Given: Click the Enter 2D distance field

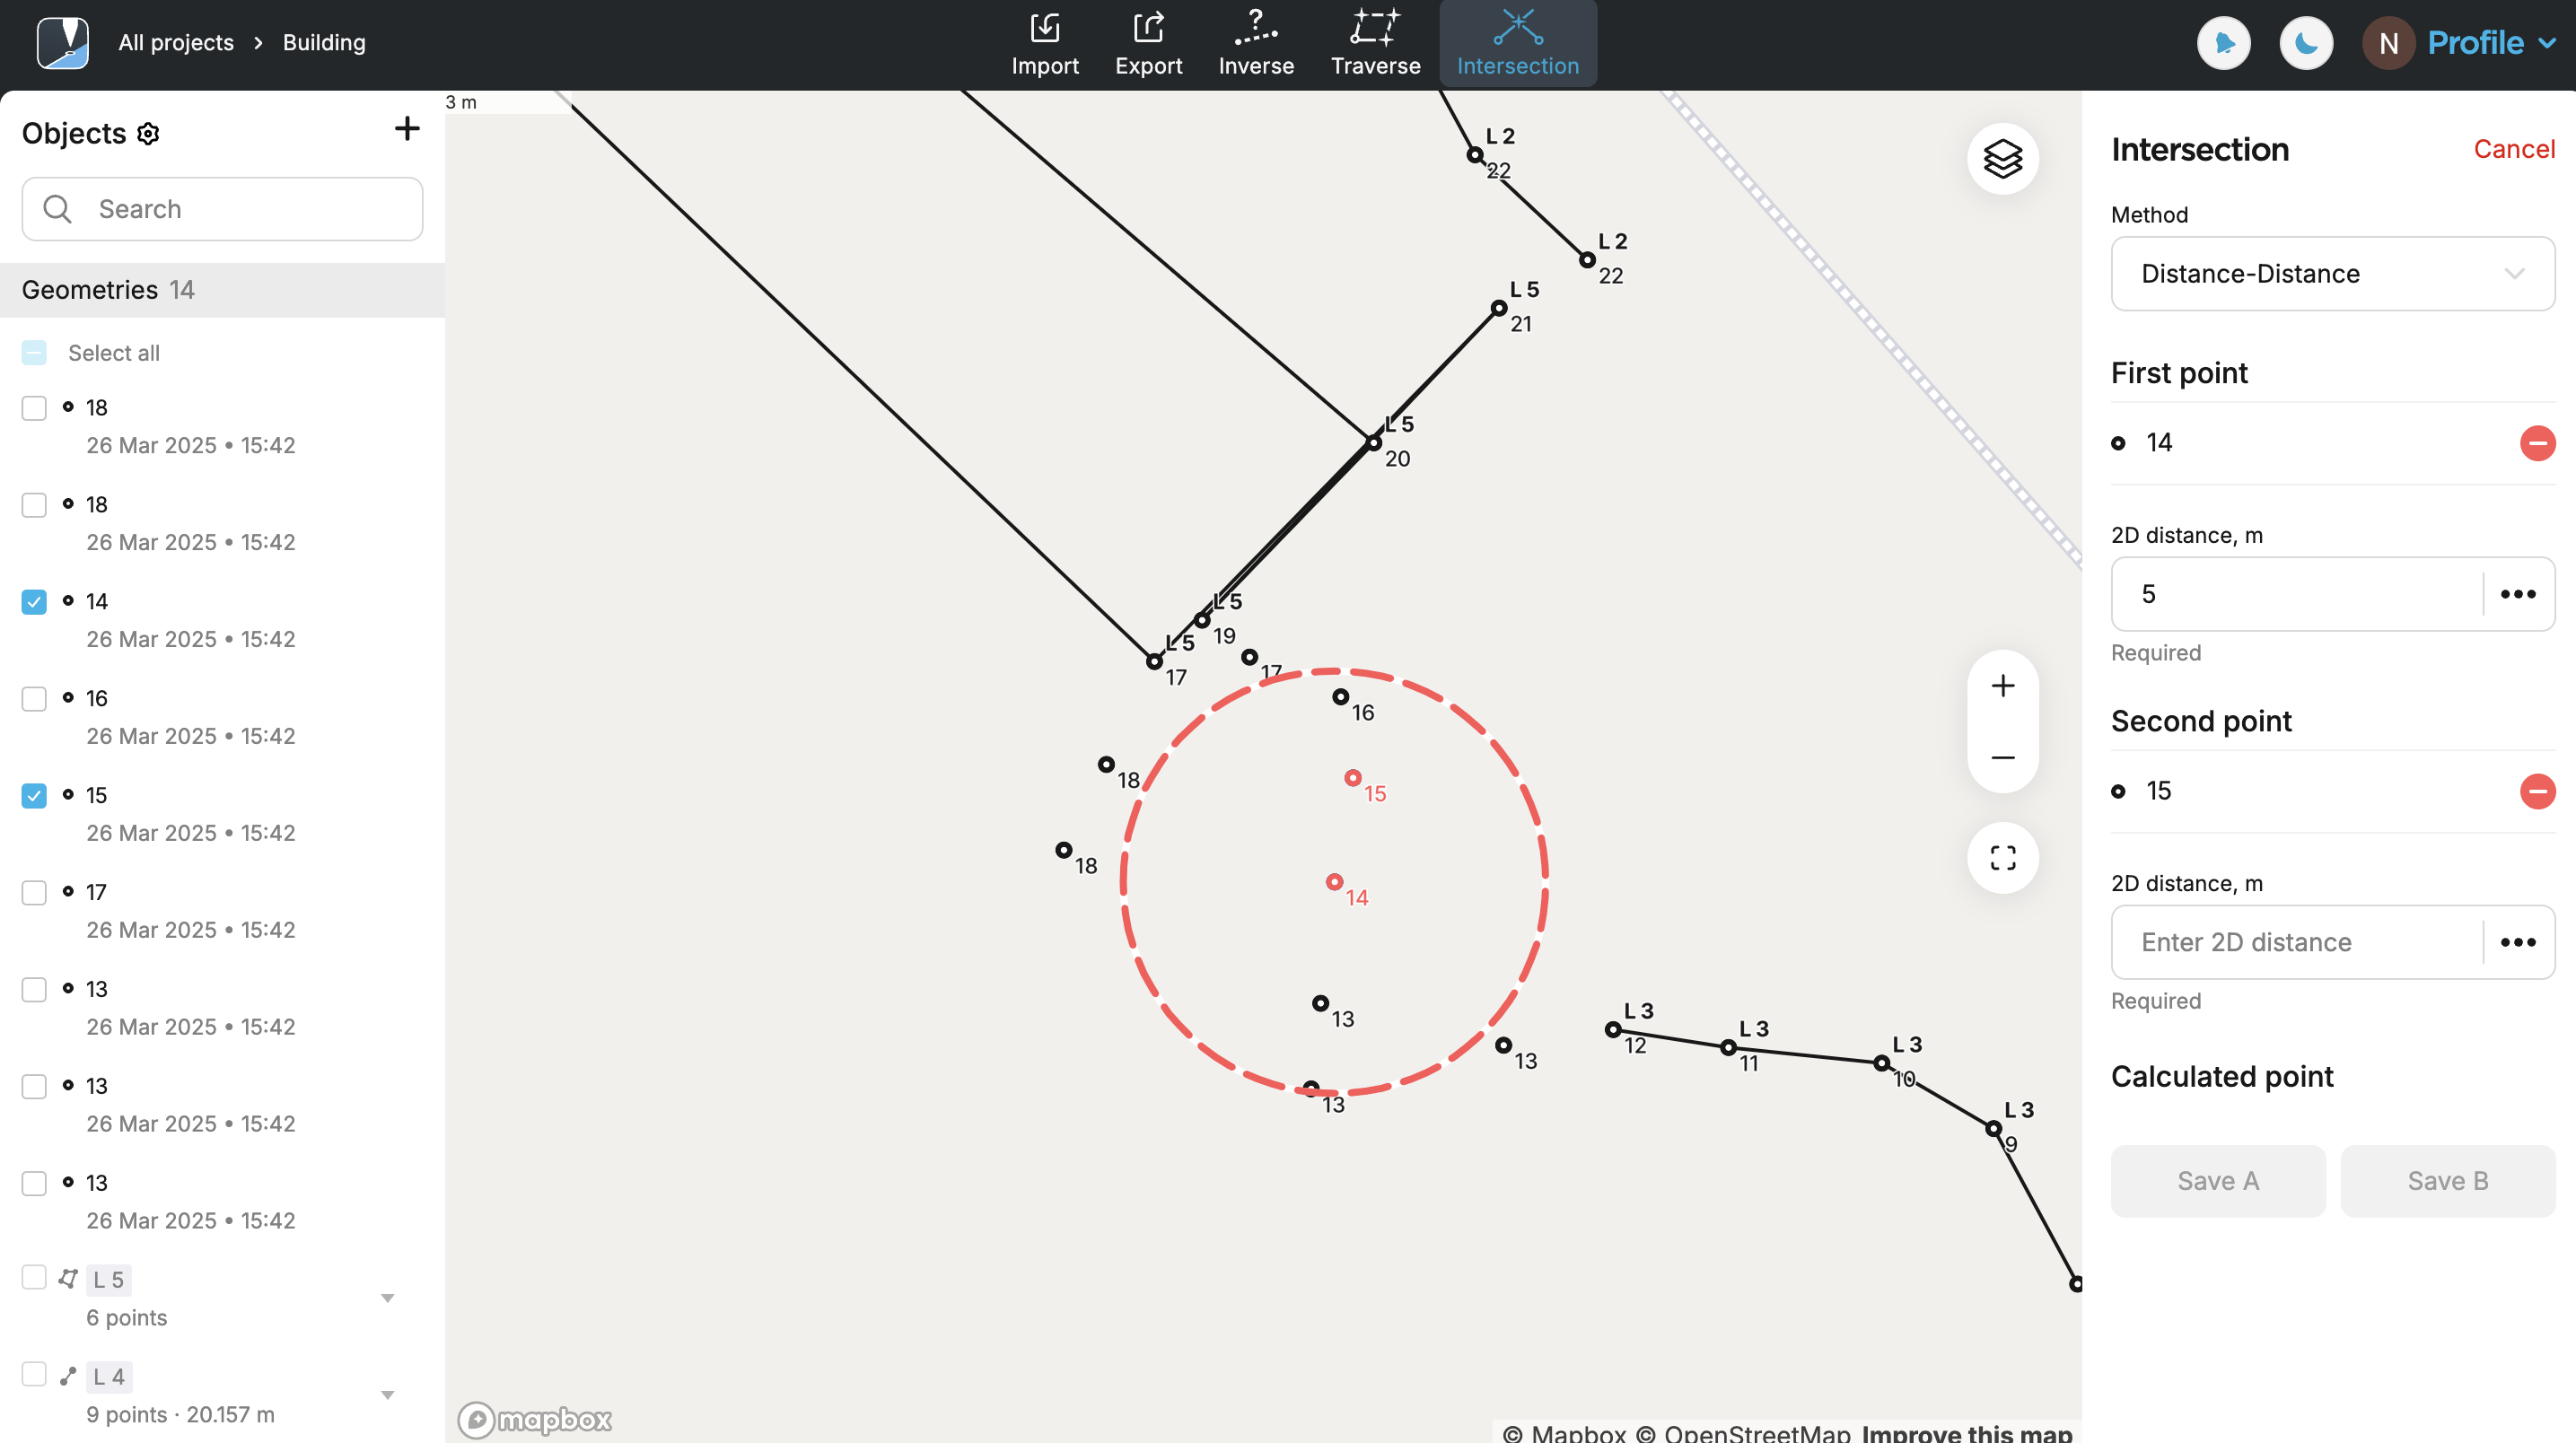Looking at the screenshot, I should tap(2297, 942).
